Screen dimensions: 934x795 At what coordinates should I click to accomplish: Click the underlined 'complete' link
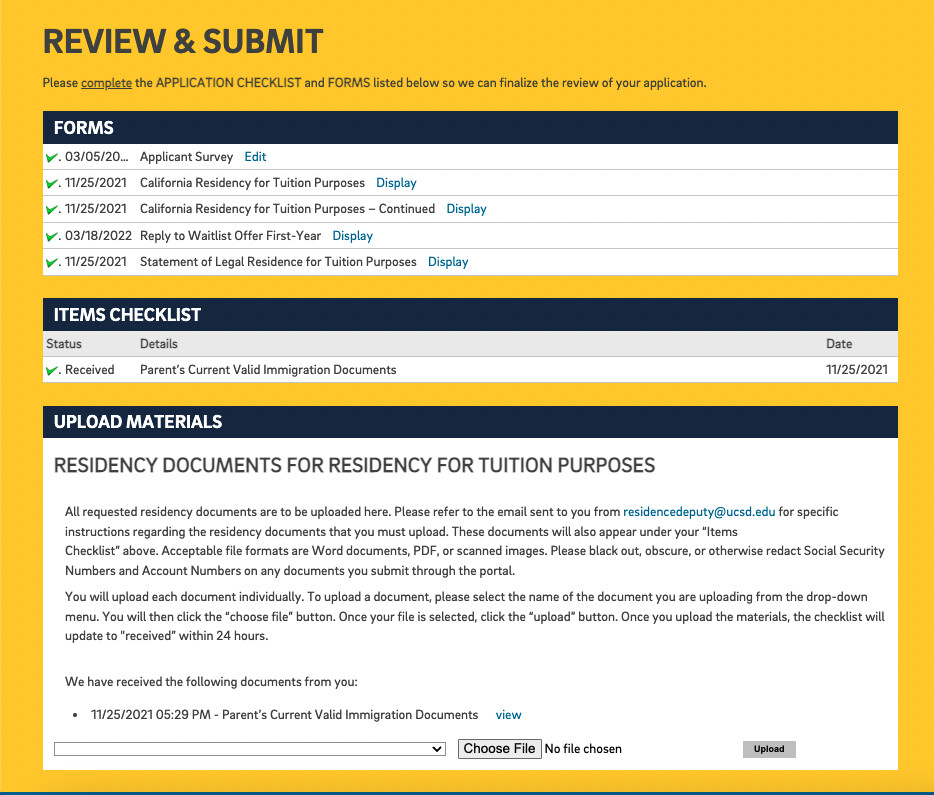coord(106,83)
